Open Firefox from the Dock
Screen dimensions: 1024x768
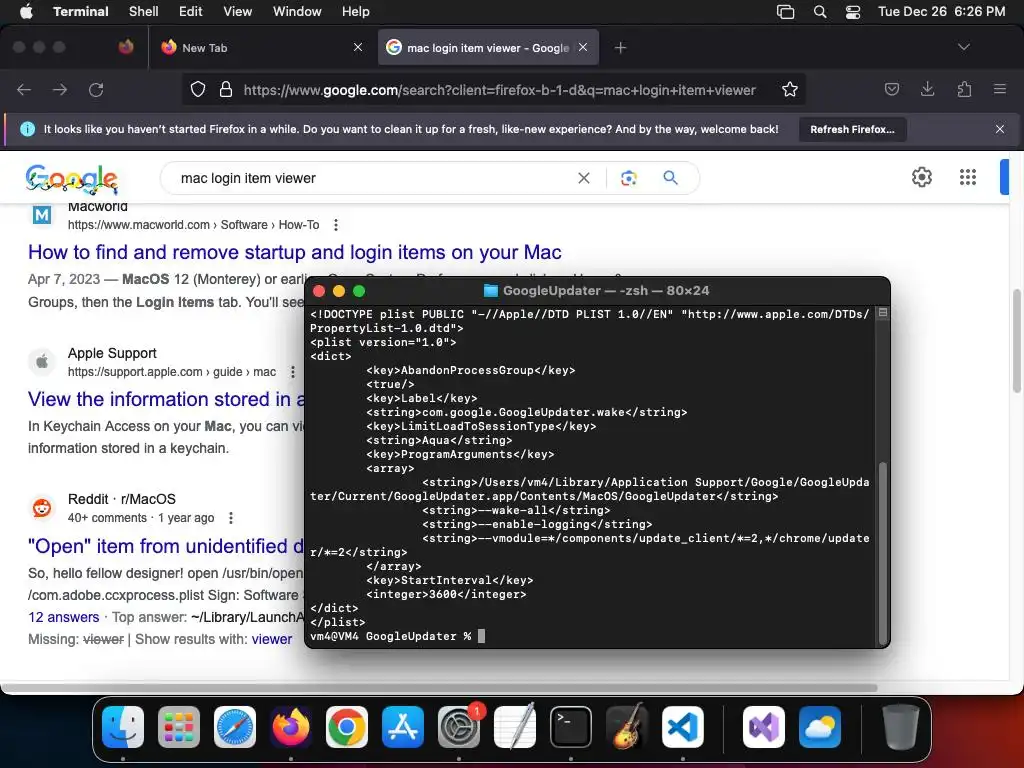291,727
